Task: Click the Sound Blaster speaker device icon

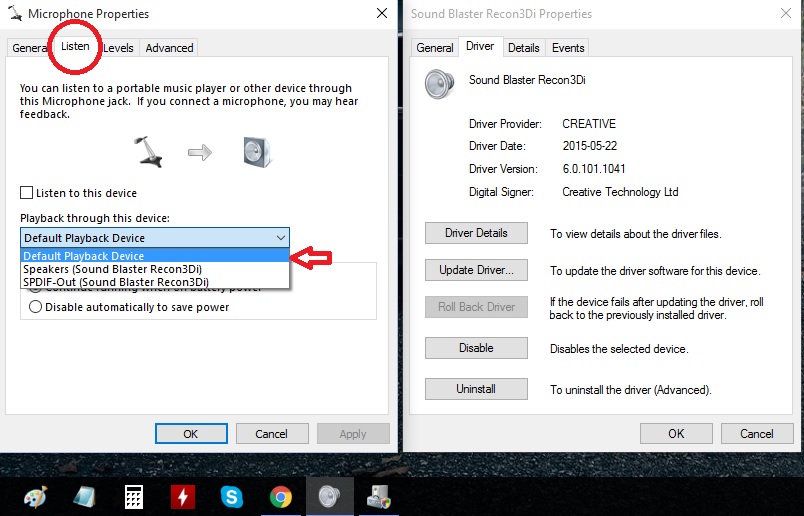Action: coord(439,84)
